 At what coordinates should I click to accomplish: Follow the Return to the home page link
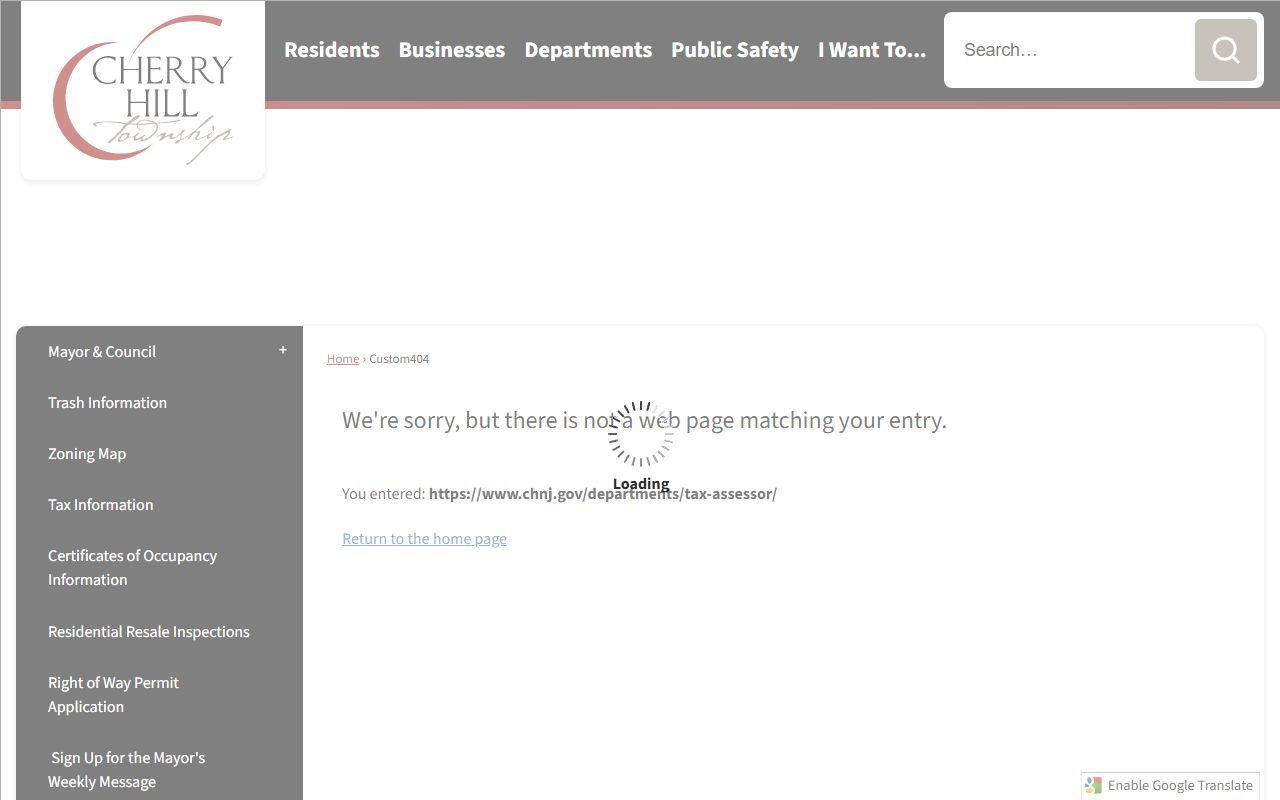[424, 539]
